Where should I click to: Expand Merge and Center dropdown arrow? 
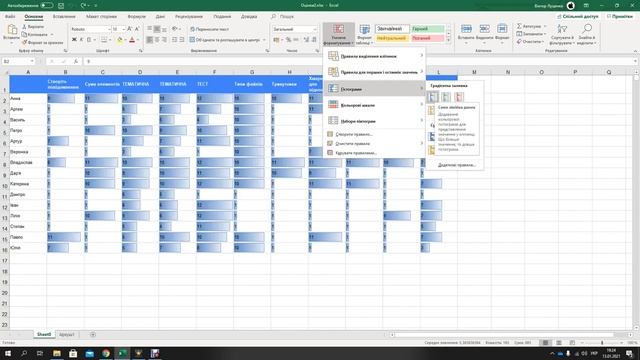click(264, 40)
